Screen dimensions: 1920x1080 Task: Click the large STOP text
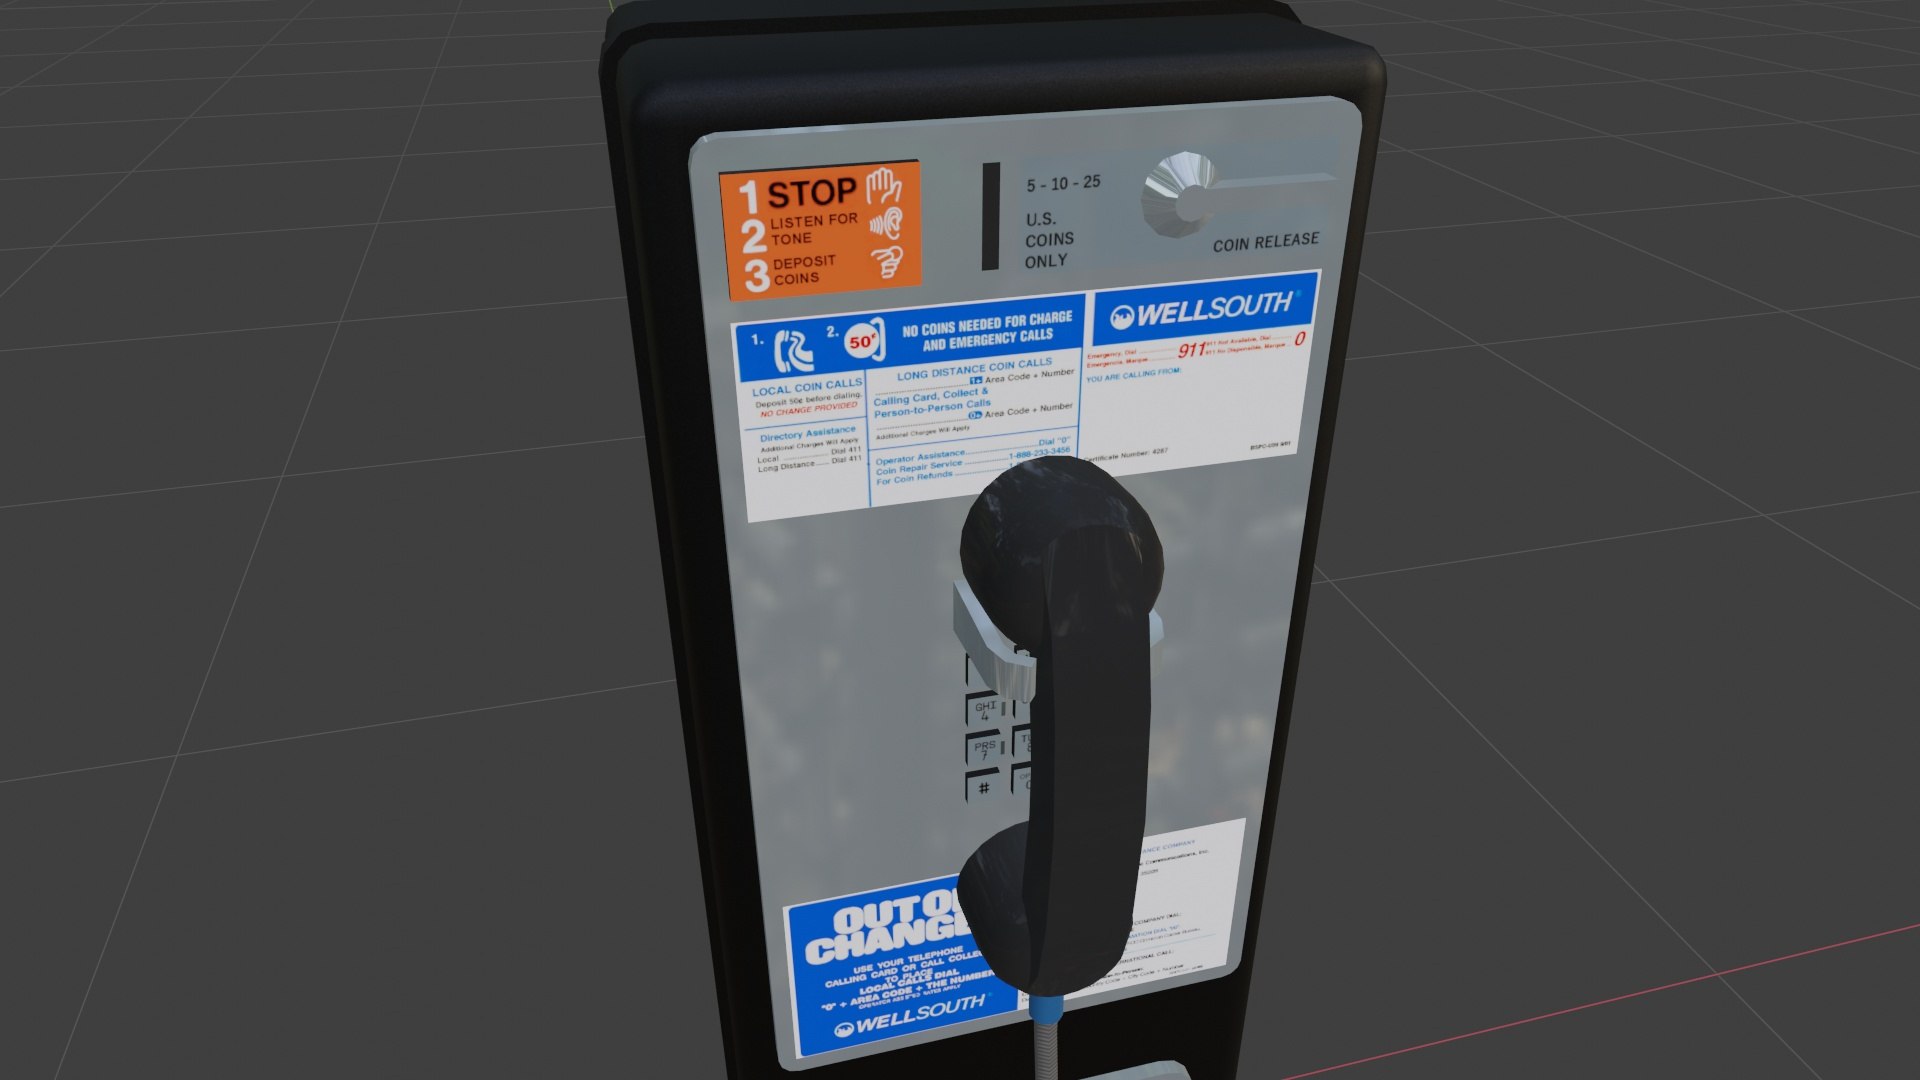[x=811, y=192]
